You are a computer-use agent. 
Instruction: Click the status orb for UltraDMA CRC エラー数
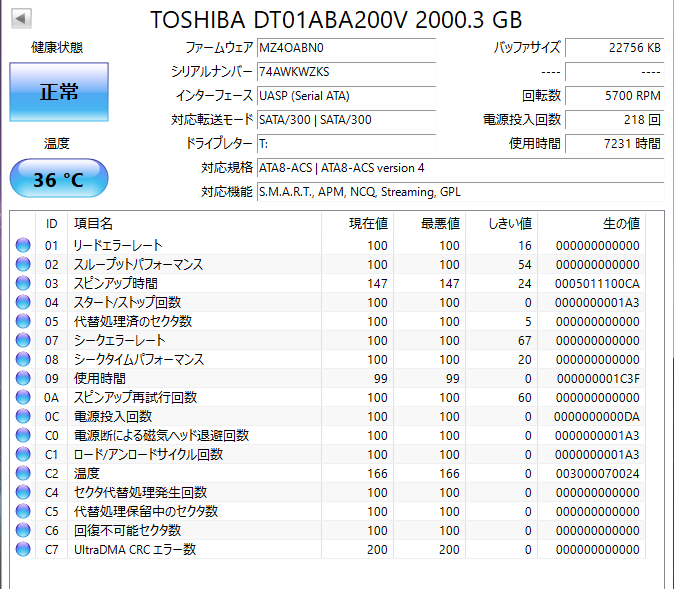click(23, 549)
